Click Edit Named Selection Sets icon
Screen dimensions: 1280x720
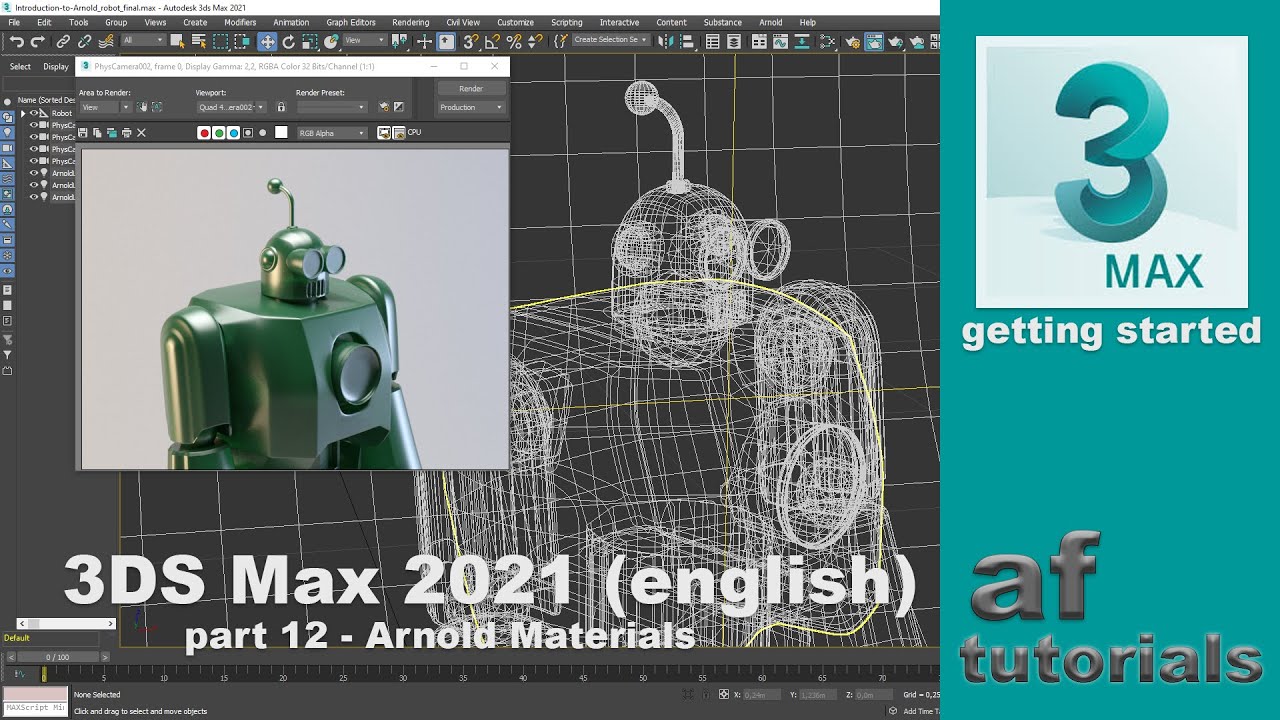coord(561,41)
